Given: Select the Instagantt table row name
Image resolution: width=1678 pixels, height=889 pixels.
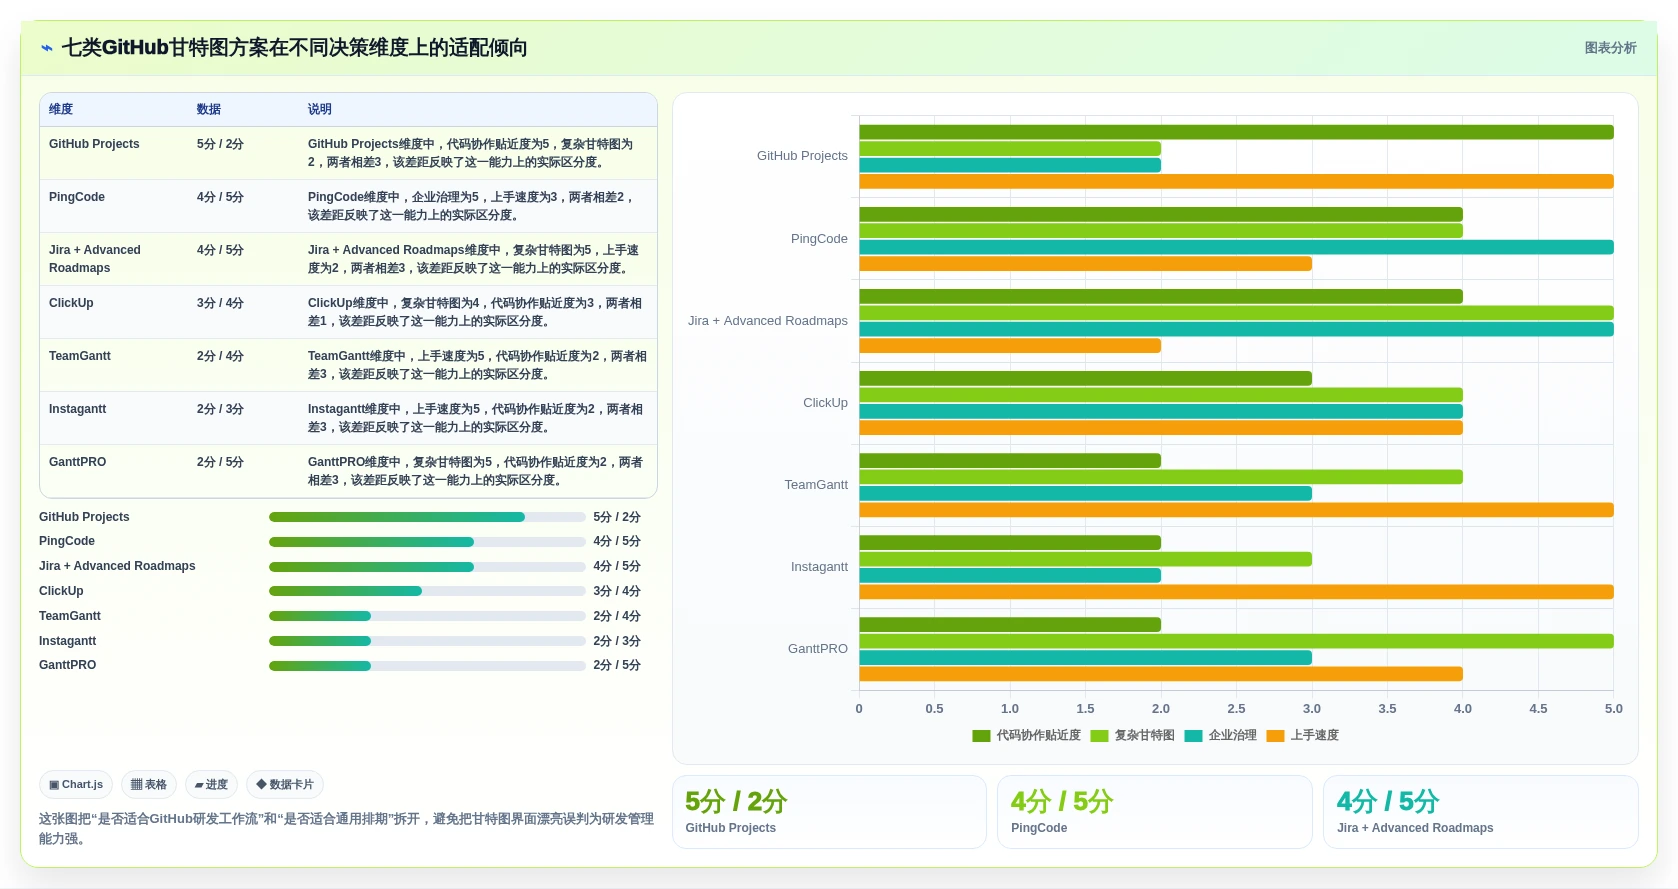Looking at the screenshot, I should [x=78, y=409].
